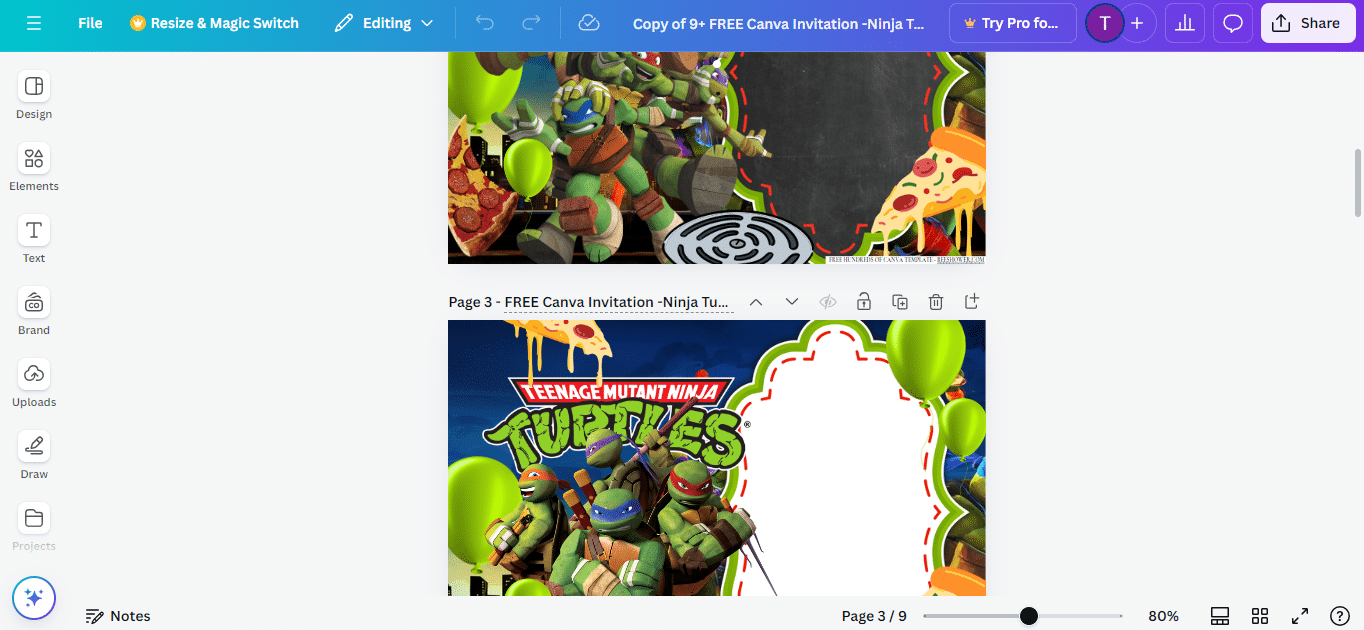Open the Editing mode dropdown

384,23
